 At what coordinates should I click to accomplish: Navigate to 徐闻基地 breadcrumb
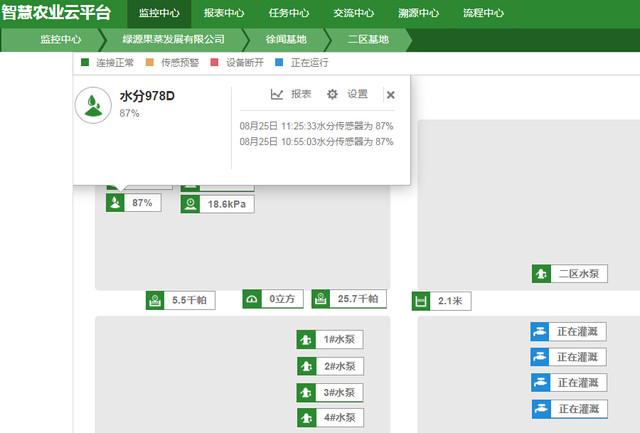pyautogui.click(x=285, y=40)
